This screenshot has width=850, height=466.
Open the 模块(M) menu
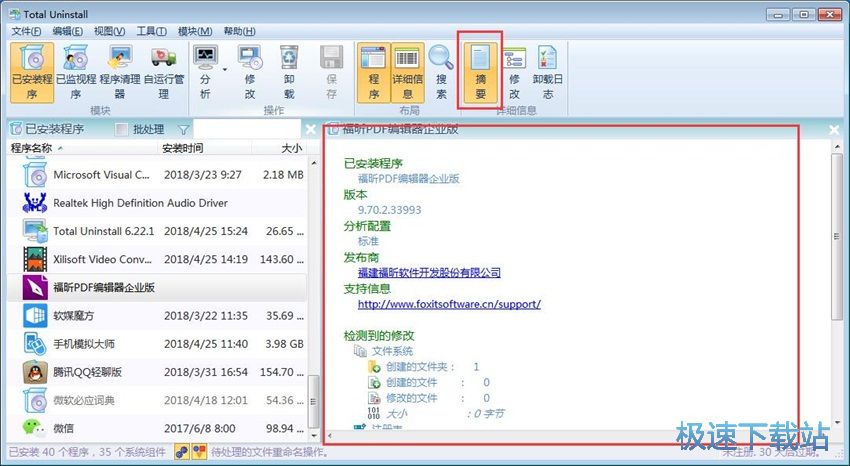tap(195, 31)
